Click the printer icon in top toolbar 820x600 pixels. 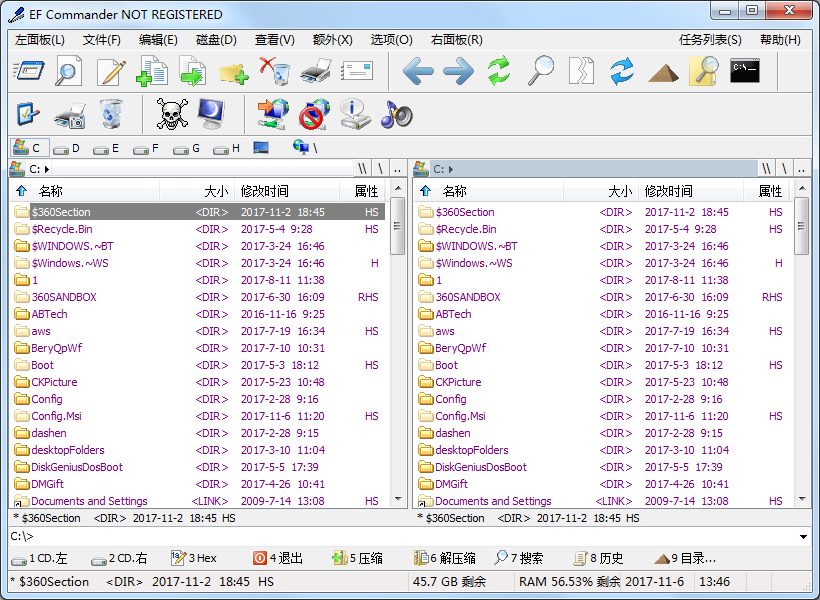tap(316, 71)
